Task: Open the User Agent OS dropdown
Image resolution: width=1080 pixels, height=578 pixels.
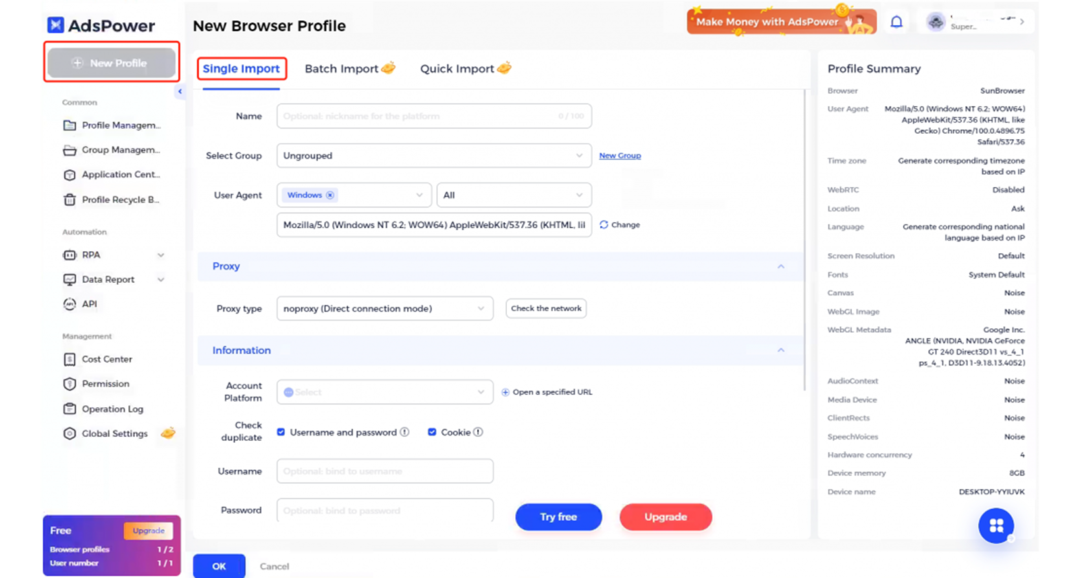Action: 354,195
